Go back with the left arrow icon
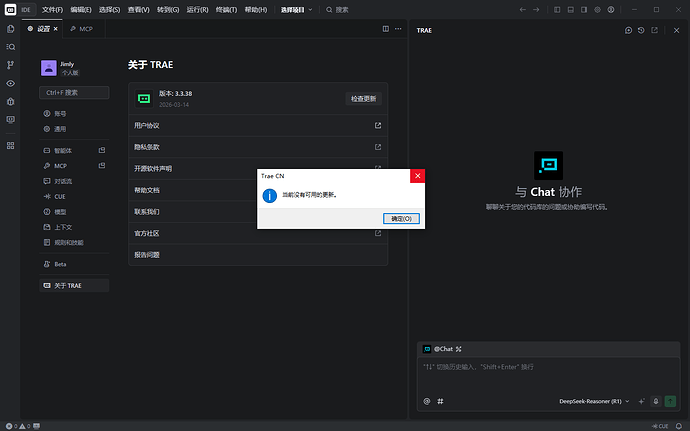This screenshot has width=690, height=431. click(522, 10)
